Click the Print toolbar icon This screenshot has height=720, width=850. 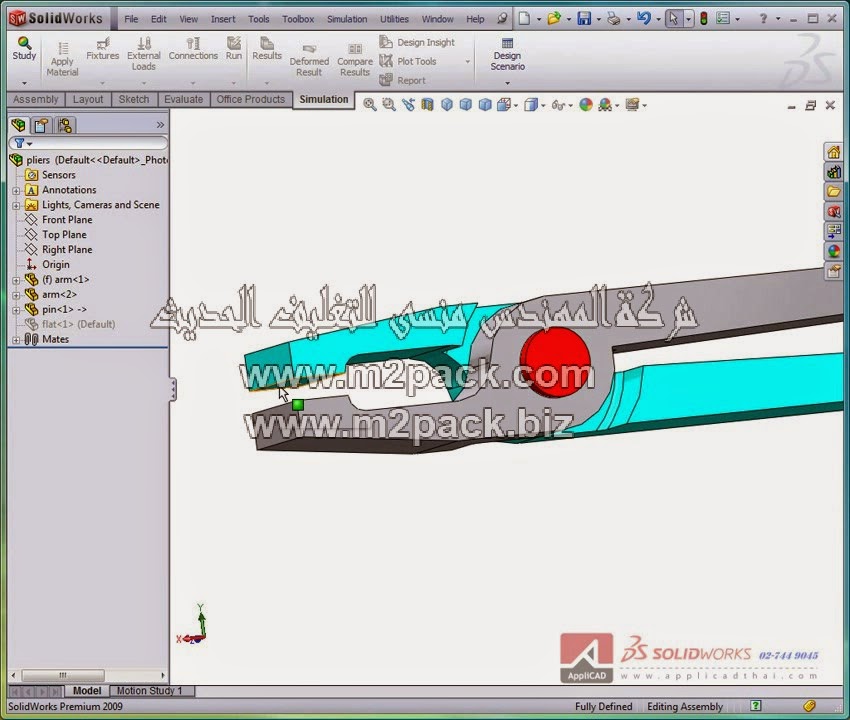[614, 19]
